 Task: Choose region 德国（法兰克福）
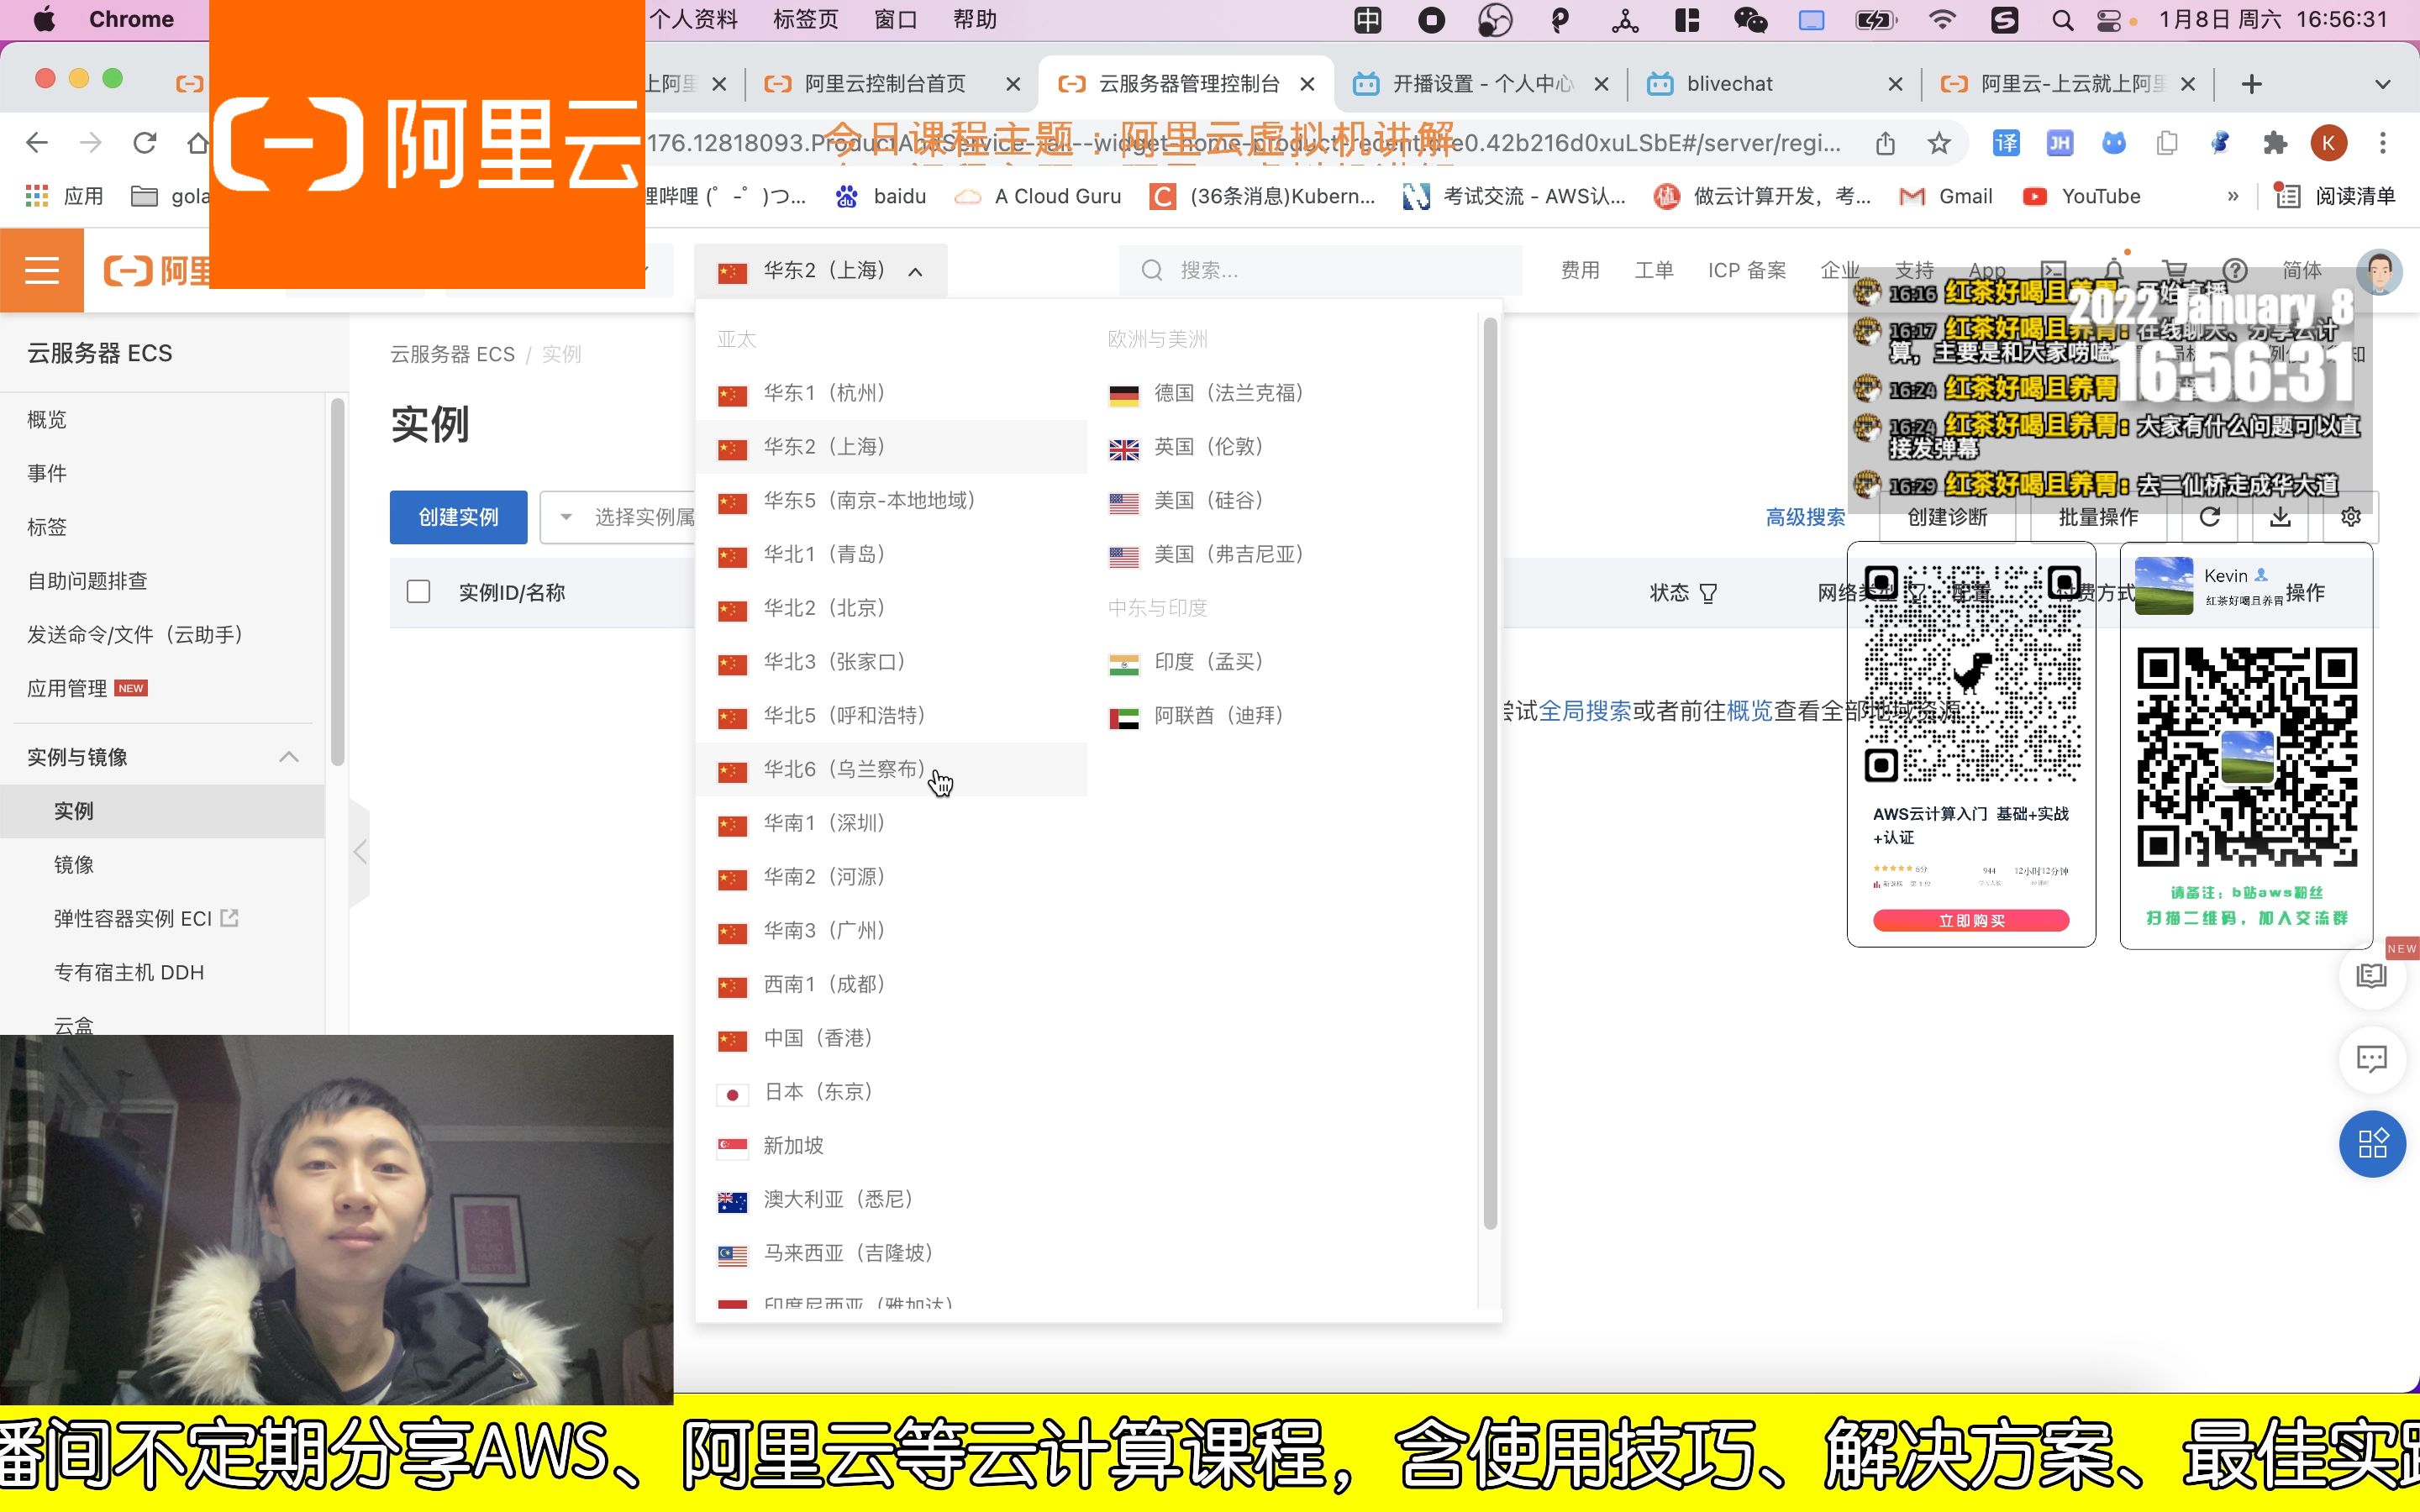point(1228,393)
